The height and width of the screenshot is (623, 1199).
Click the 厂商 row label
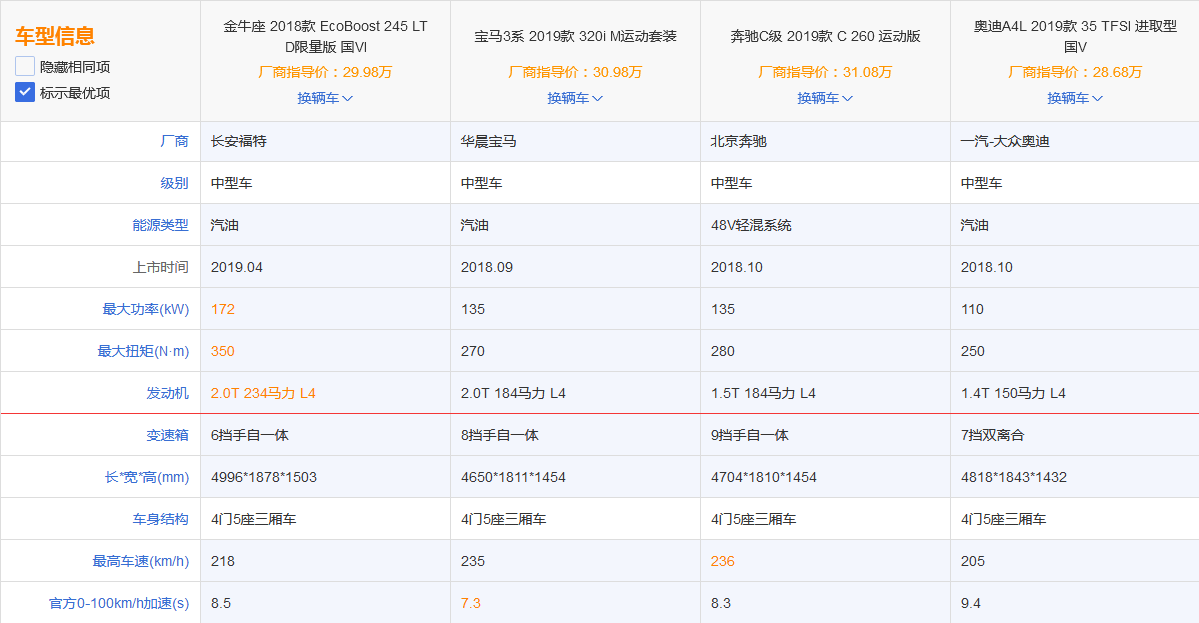(174, 142)
